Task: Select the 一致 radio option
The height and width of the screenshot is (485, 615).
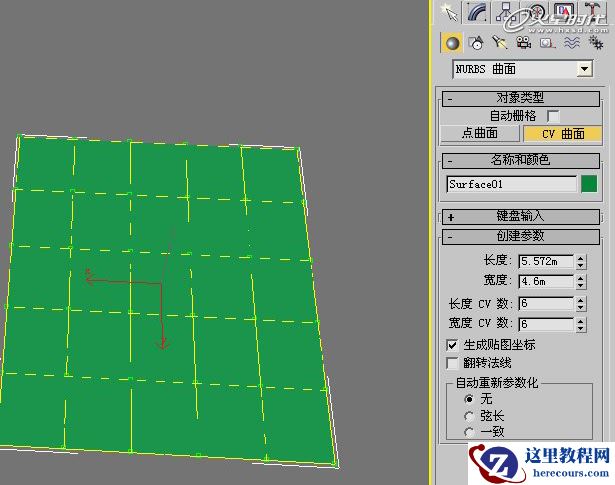Action: (x=469, y=432)
